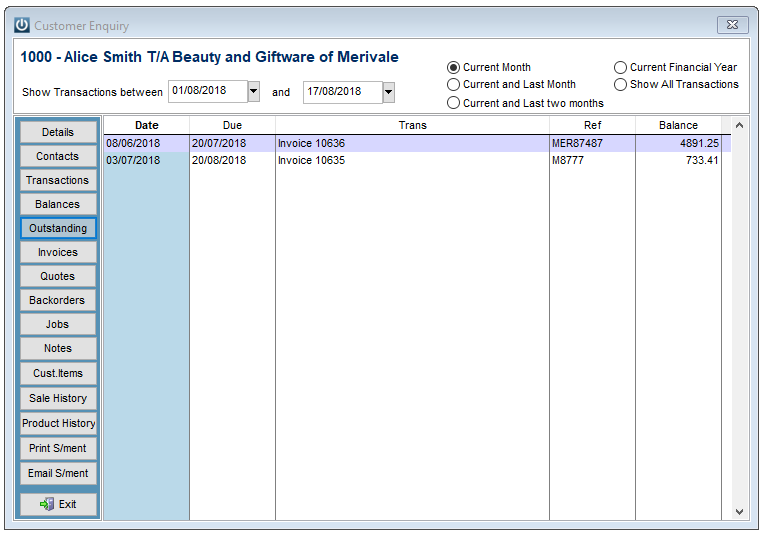Click the 08/06/2018 date cell
The image size is (764, 536).
tap(147, 143)
